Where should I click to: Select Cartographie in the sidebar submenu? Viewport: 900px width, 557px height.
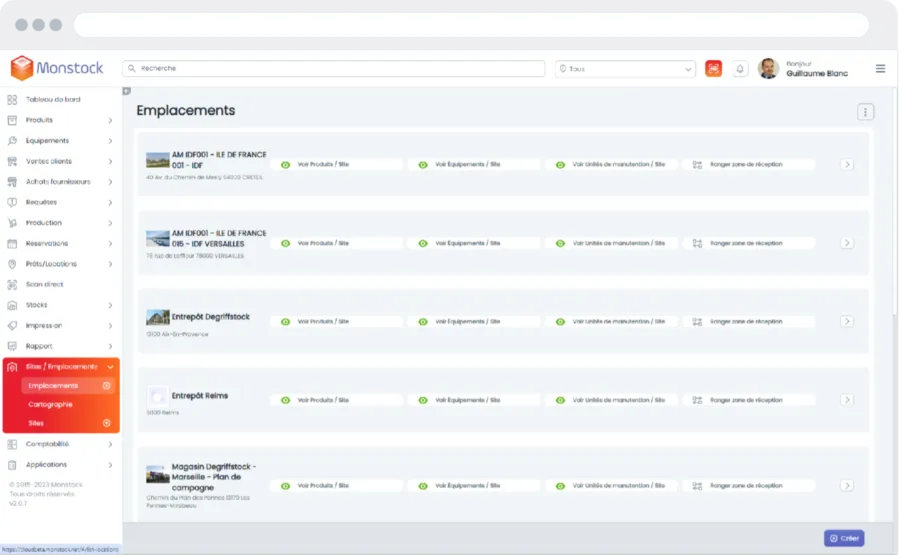coord(50,405)
